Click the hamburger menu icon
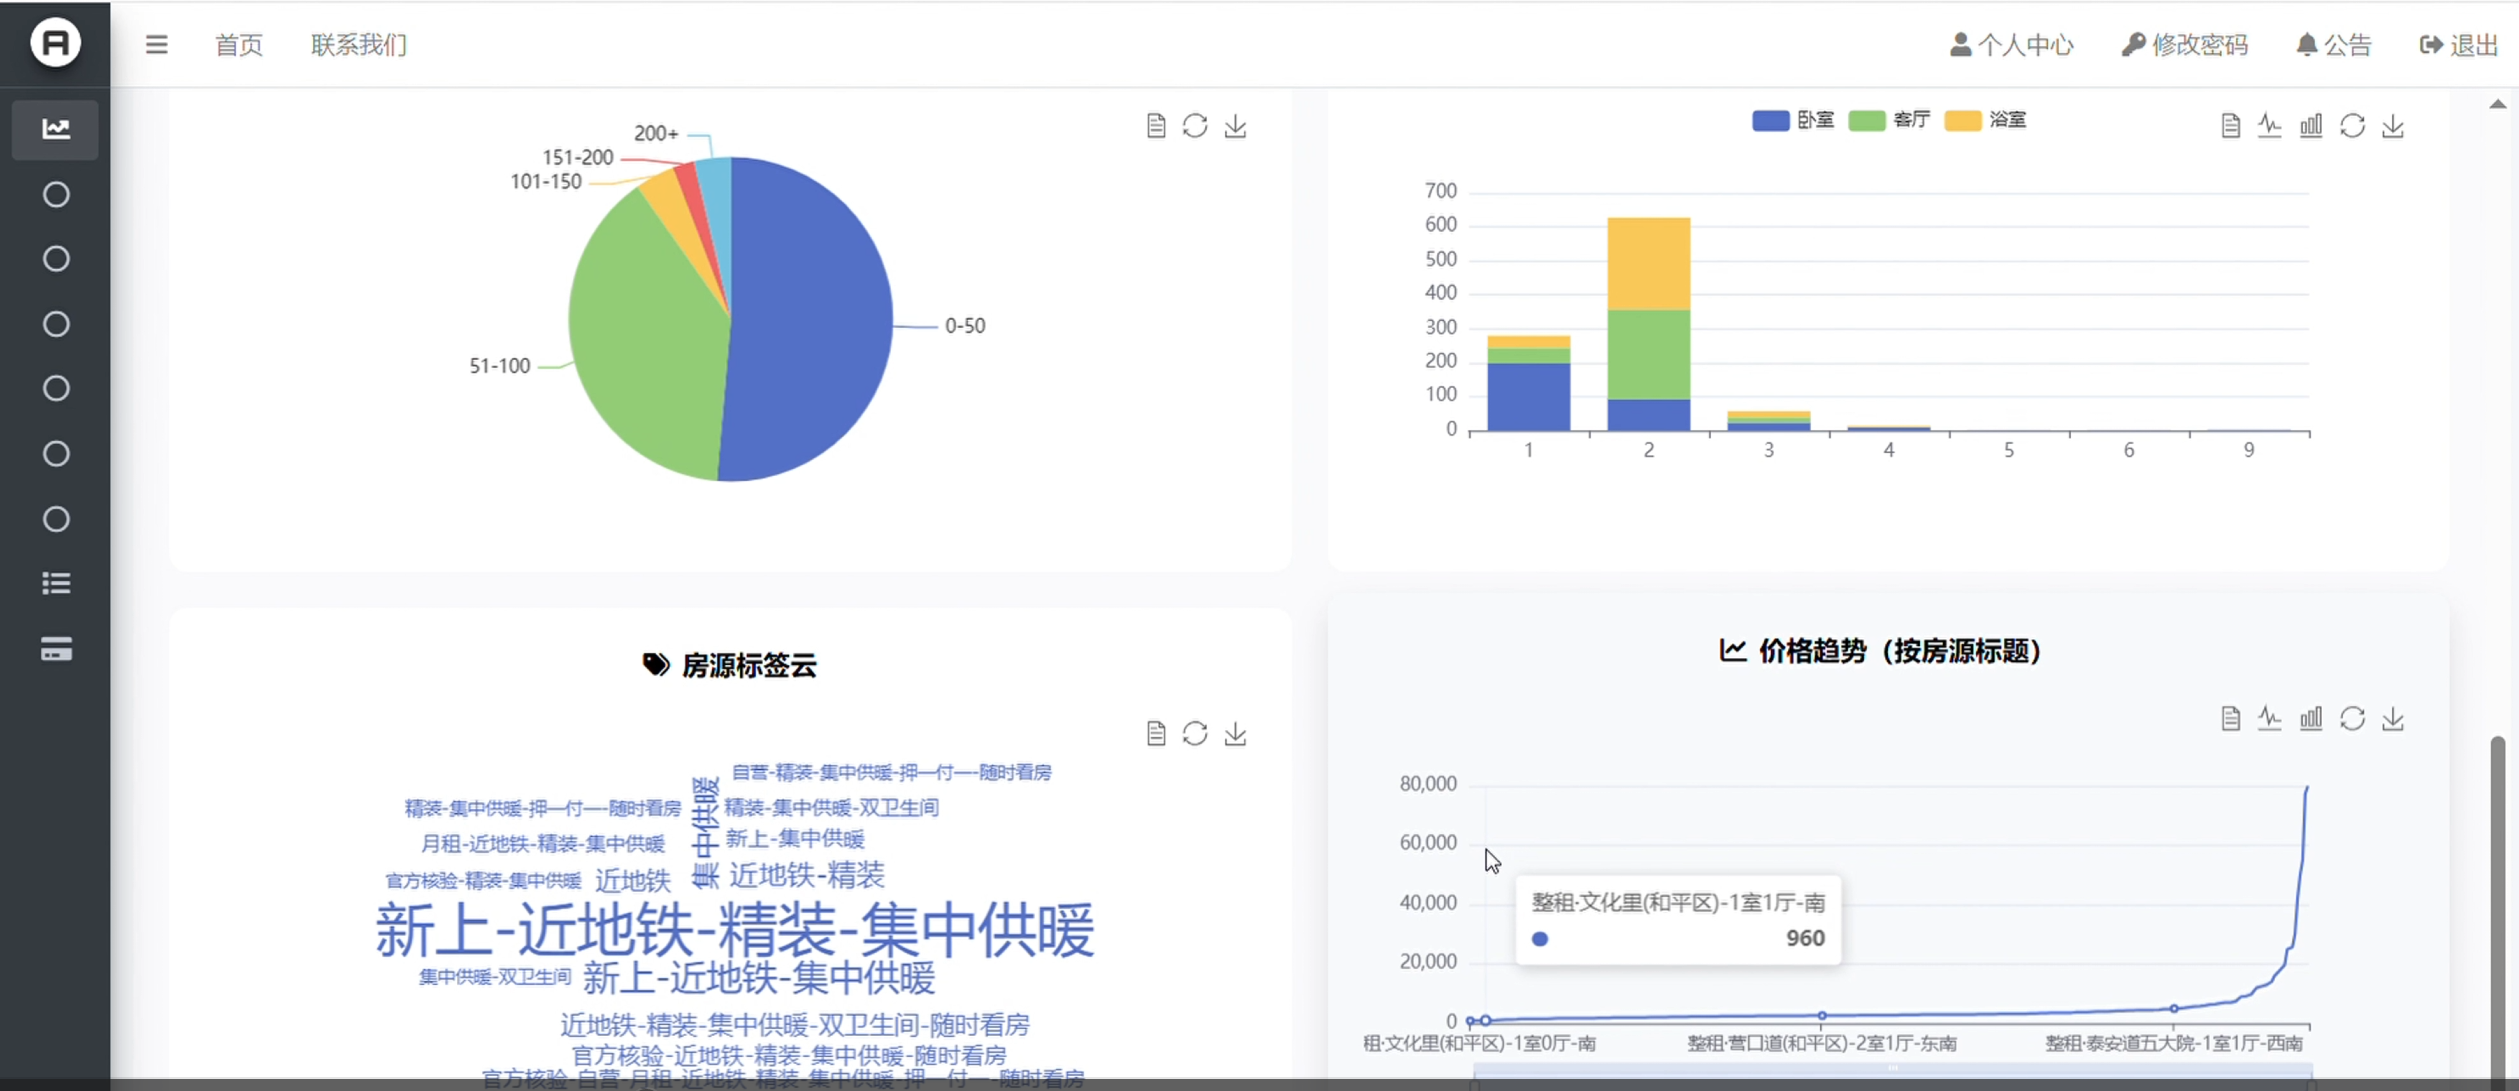The image size is (2519, 1091). tap(156, 45)
